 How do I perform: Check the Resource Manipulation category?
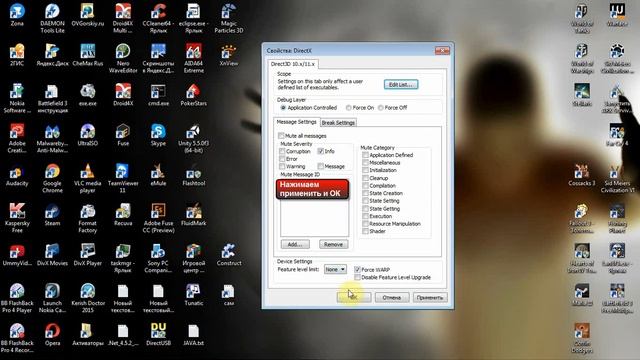pyautogui.click(x=365, y=224)
